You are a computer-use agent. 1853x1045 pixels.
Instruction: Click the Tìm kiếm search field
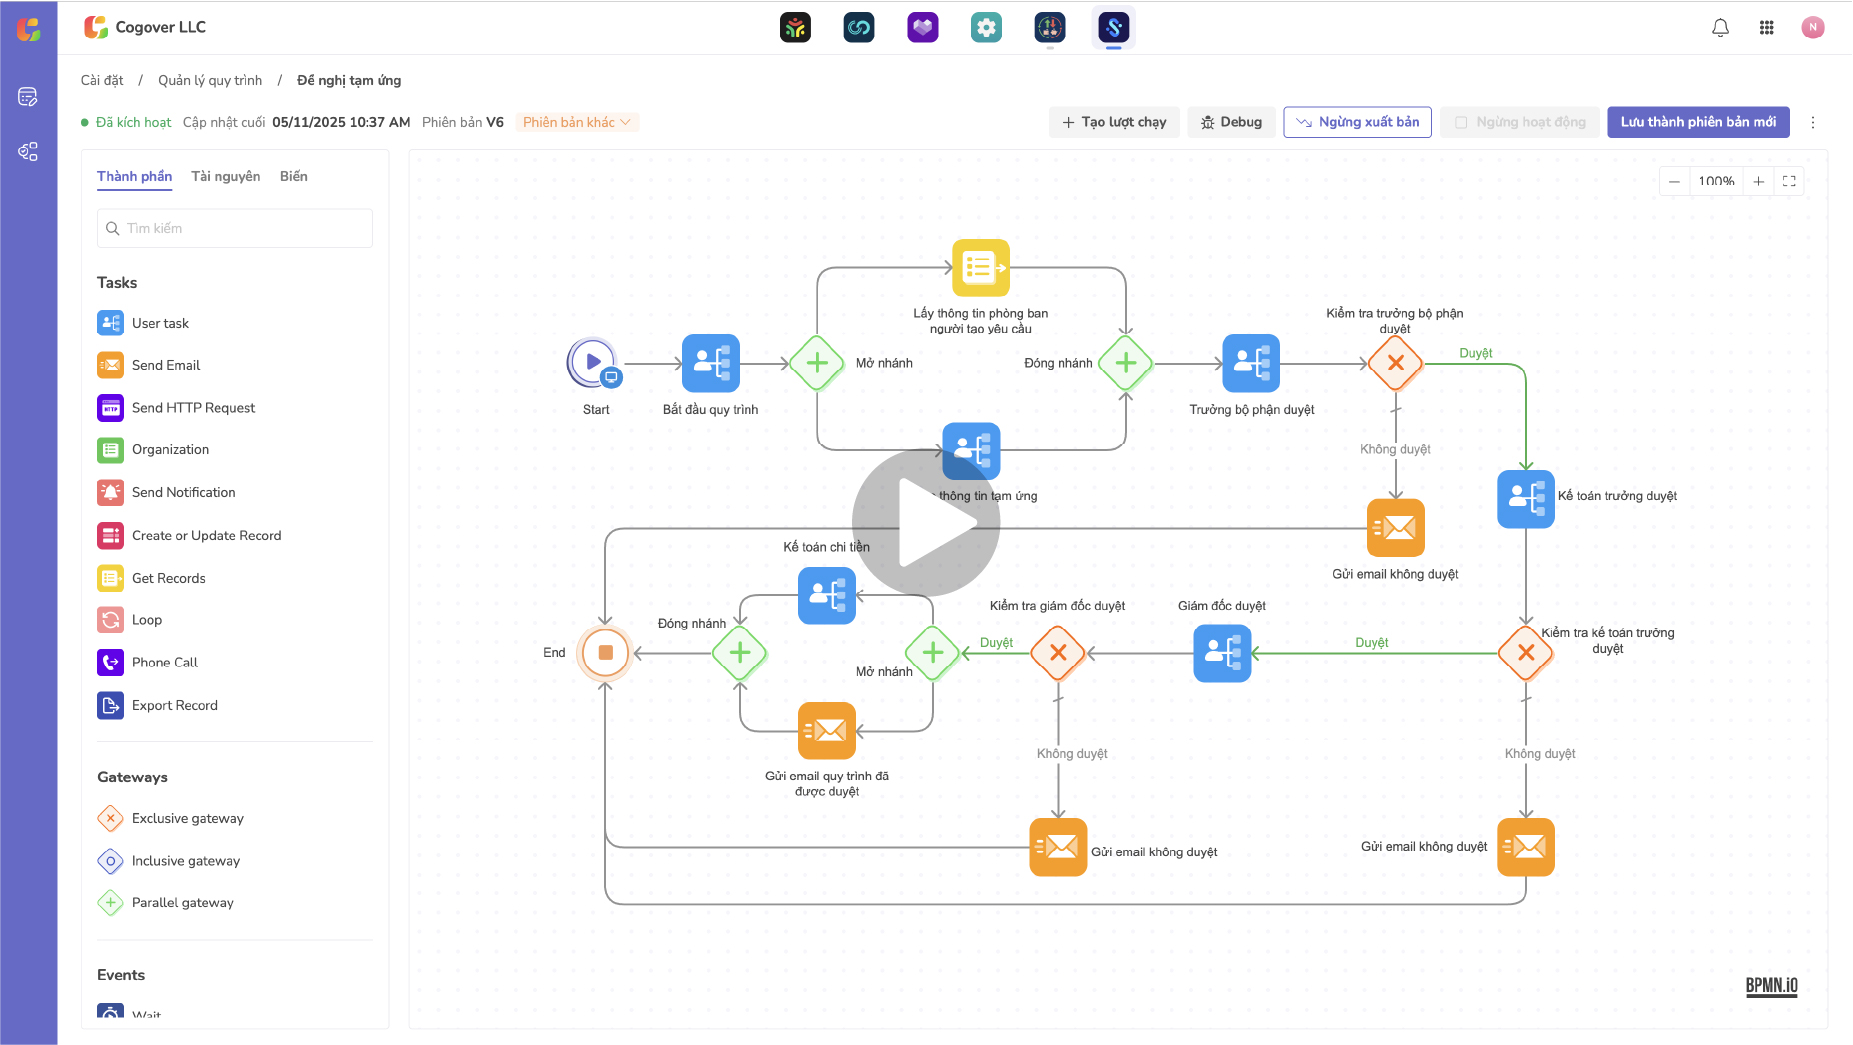click(235, 228)
